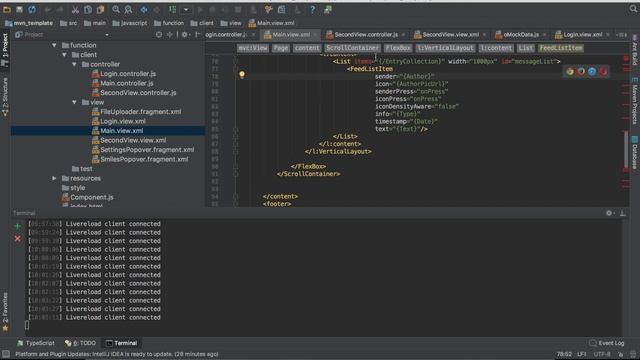Click the Build project toolbar icon
This screenshot has height=360, width=640.
click(x=173, y=9)
